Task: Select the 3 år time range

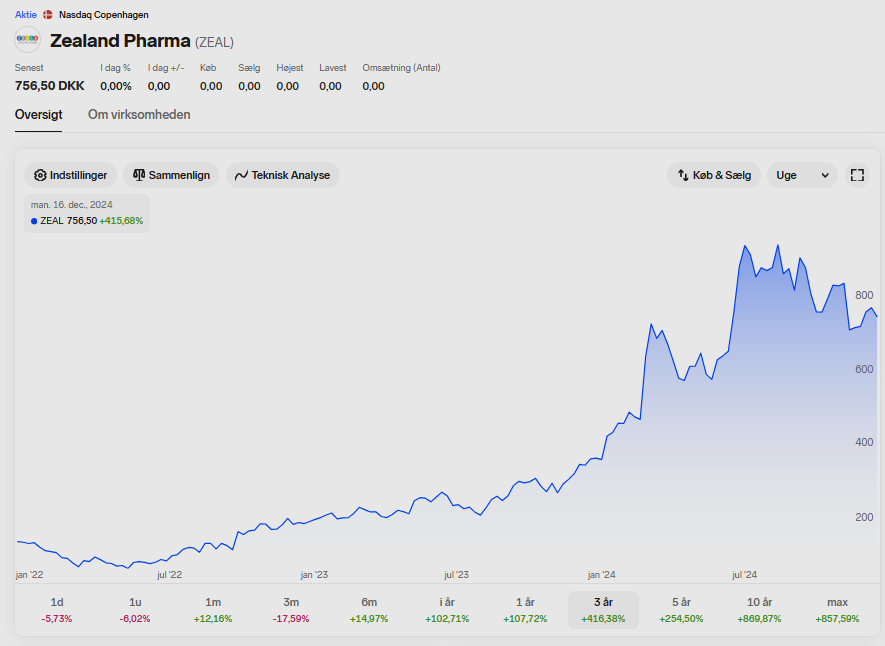Action: tap(603, 610)
